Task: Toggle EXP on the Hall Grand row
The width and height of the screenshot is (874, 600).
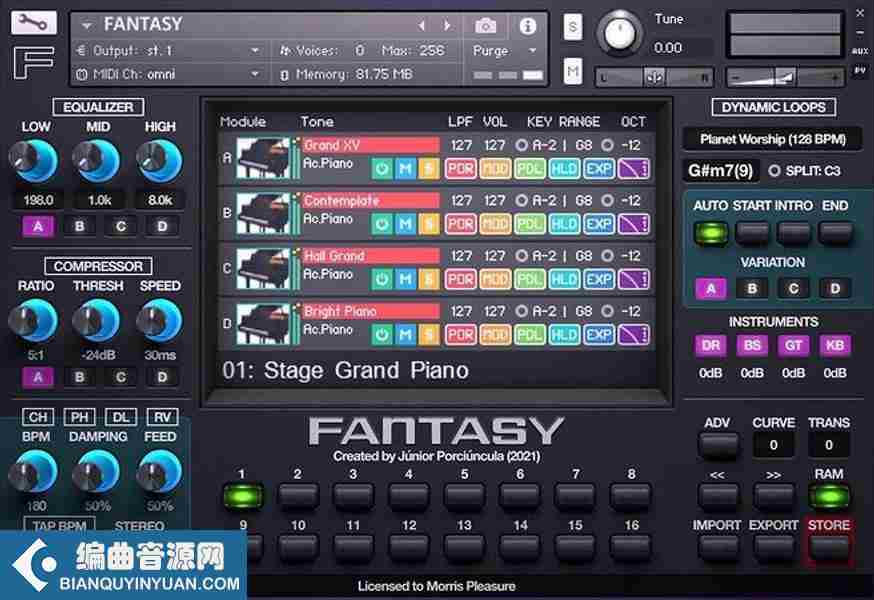Action: coord(599,279)
